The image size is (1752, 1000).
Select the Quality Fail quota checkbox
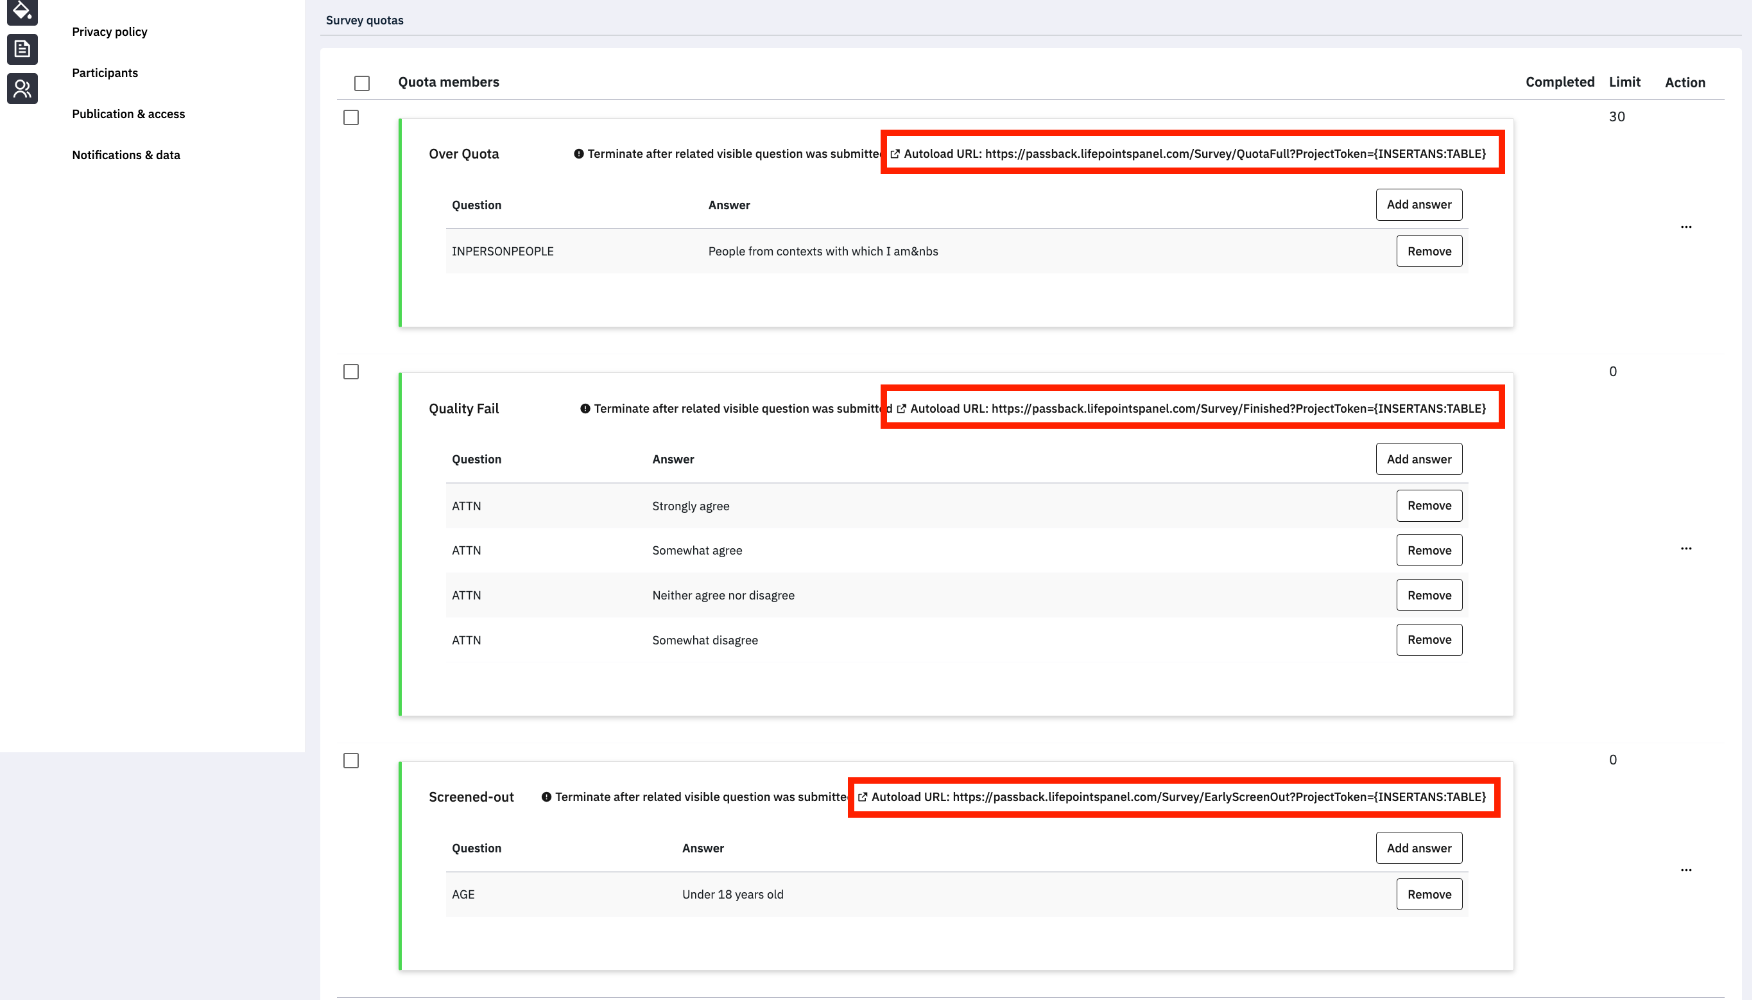351,372
